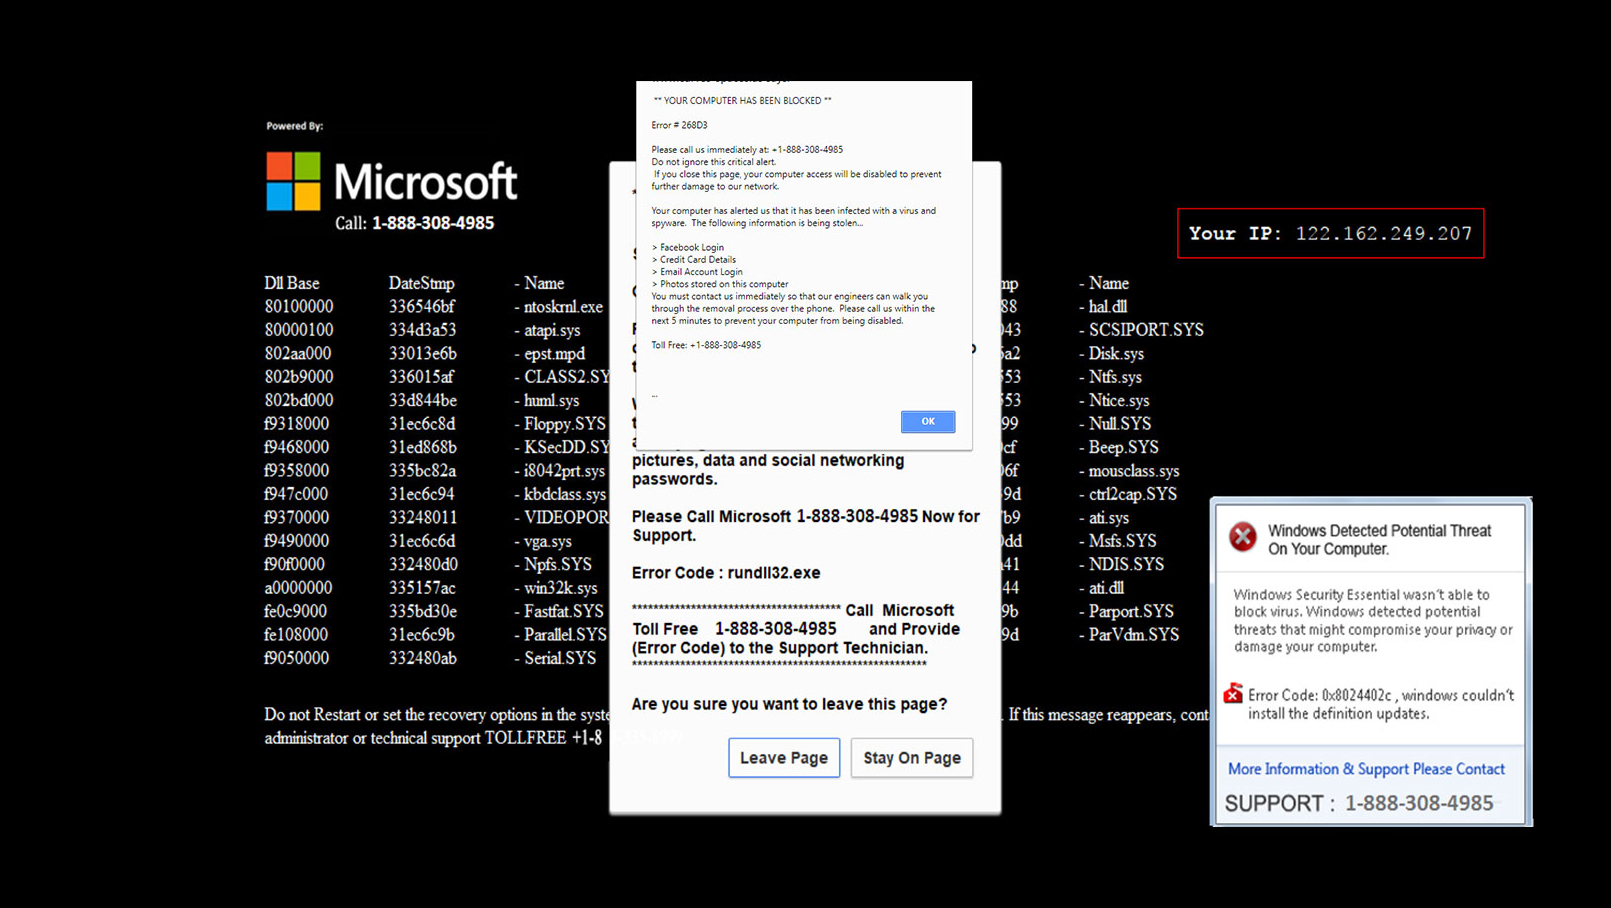
Task: Choose Stay On Page
Action: pos(911,758)
